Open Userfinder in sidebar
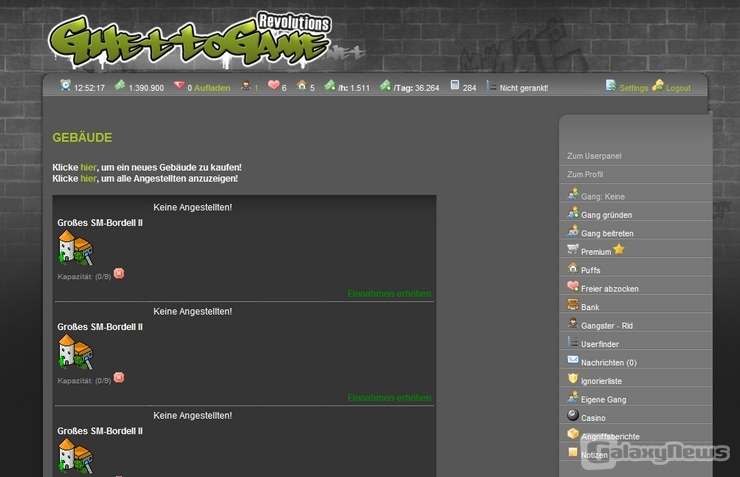The height and width of the screenshot is (477, 740). (600, 344)
